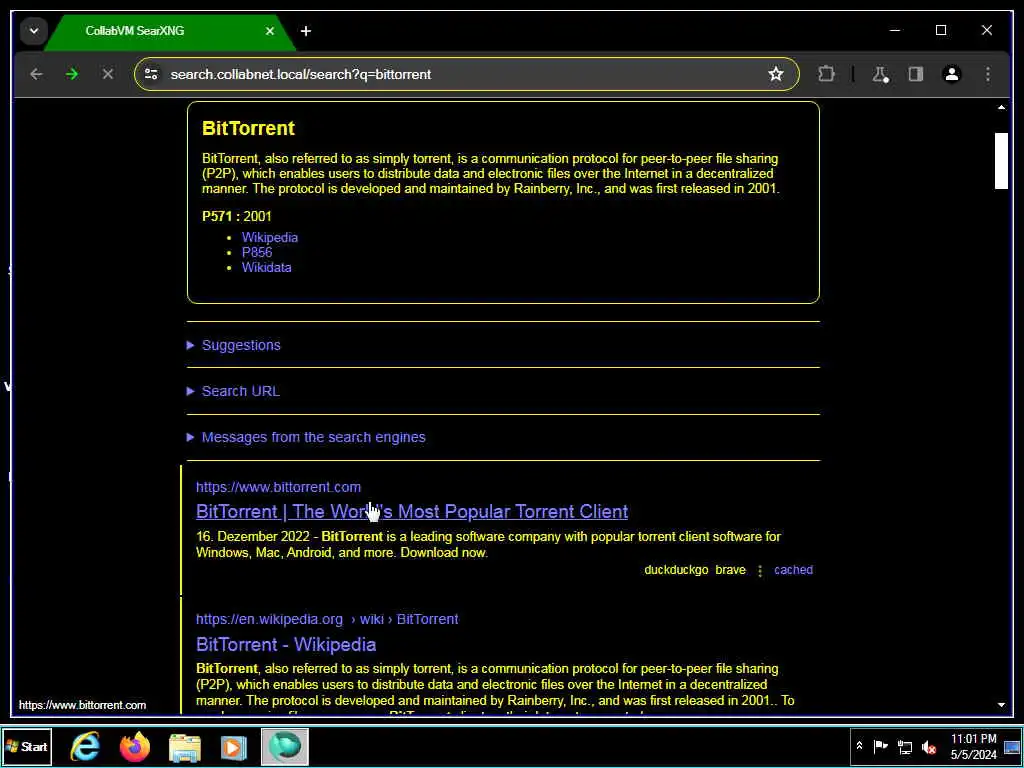Screen dimensions: 1024x768
Task: Click the page scrollbar thumb
Action: [x=1001, y=161]
